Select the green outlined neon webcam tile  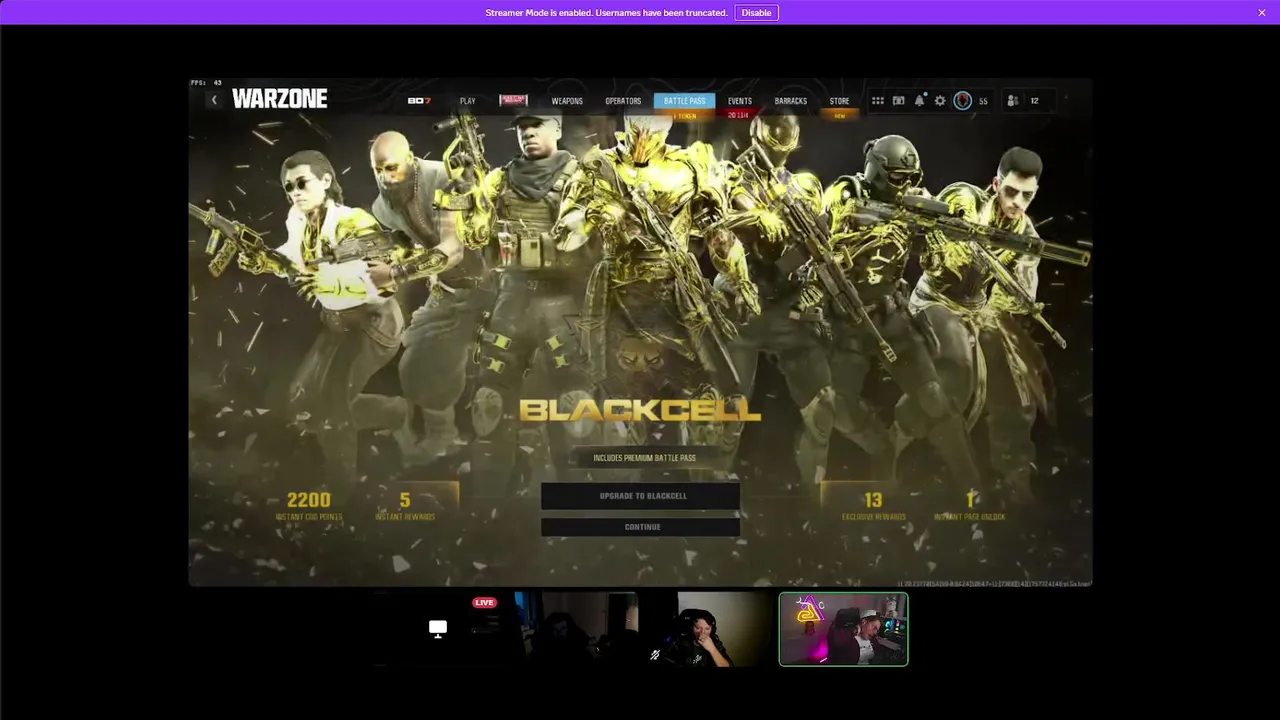(x=843, y=629)
